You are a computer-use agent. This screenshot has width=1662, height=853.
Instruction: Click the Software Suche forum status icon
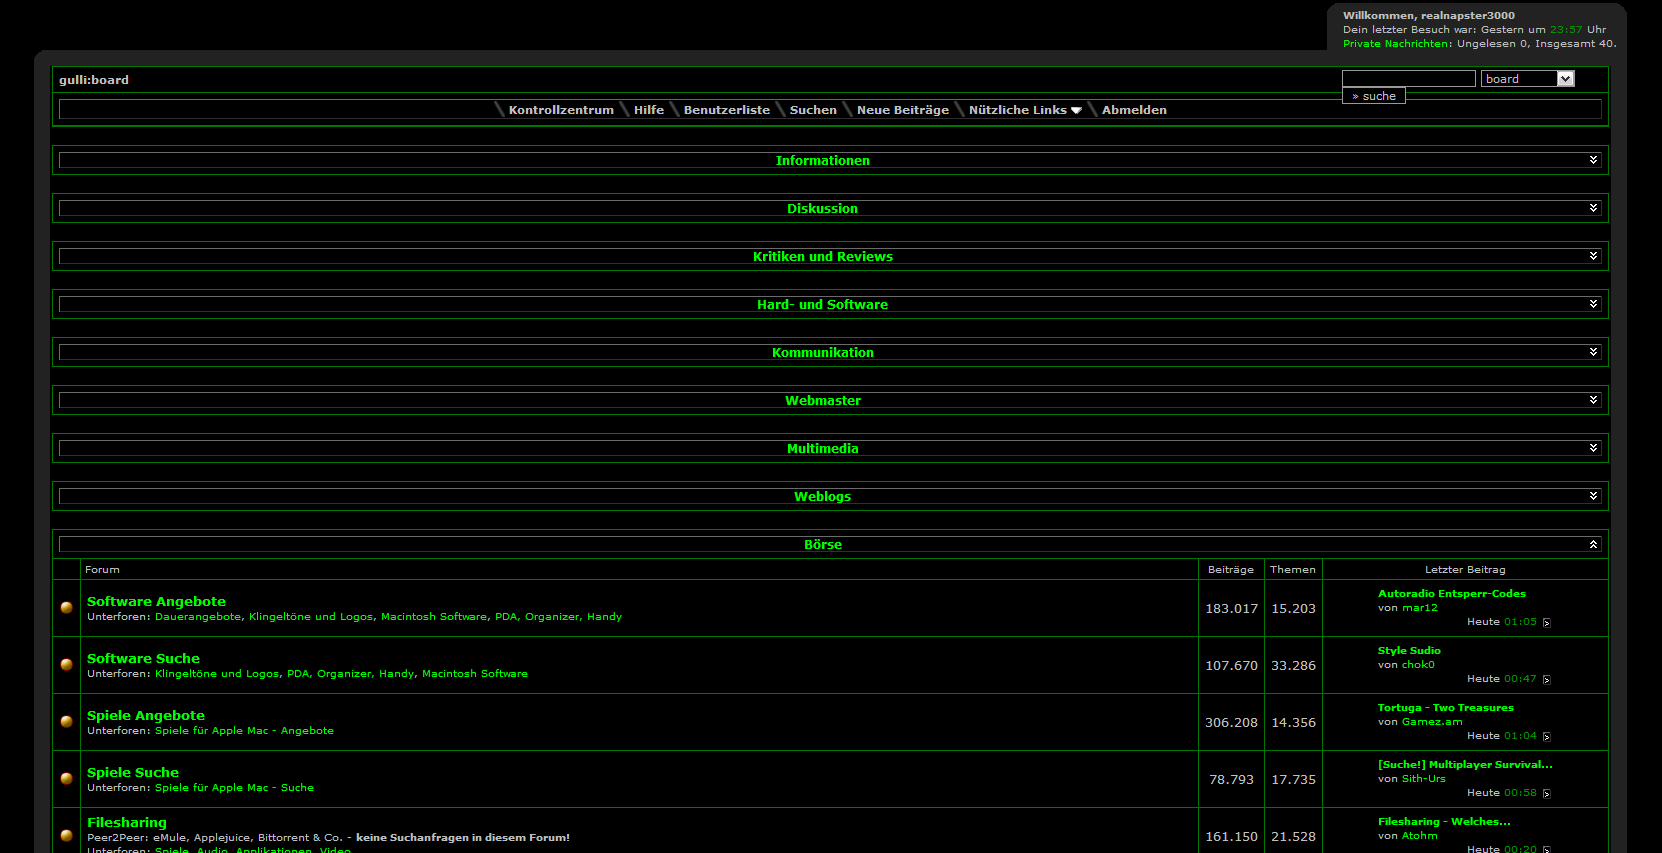point(67,665)
